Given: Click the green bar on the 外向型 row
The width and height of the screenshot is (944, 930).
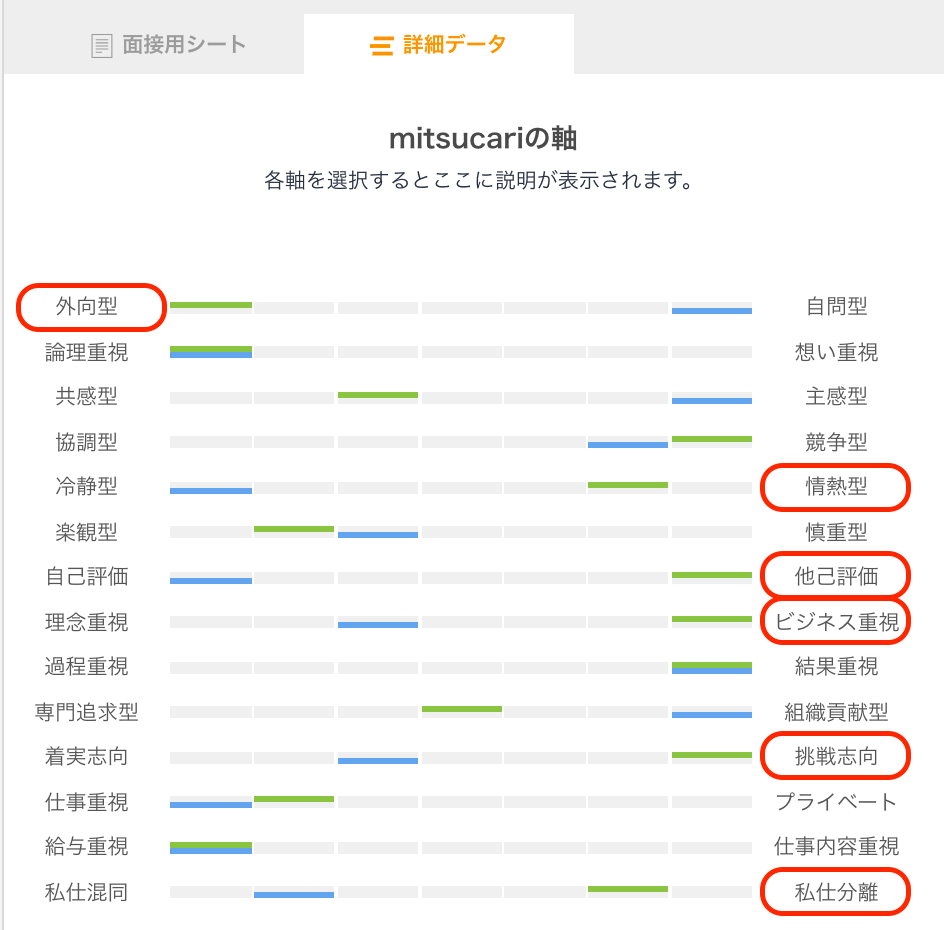Looking at the screenshot, I should 211,303.
